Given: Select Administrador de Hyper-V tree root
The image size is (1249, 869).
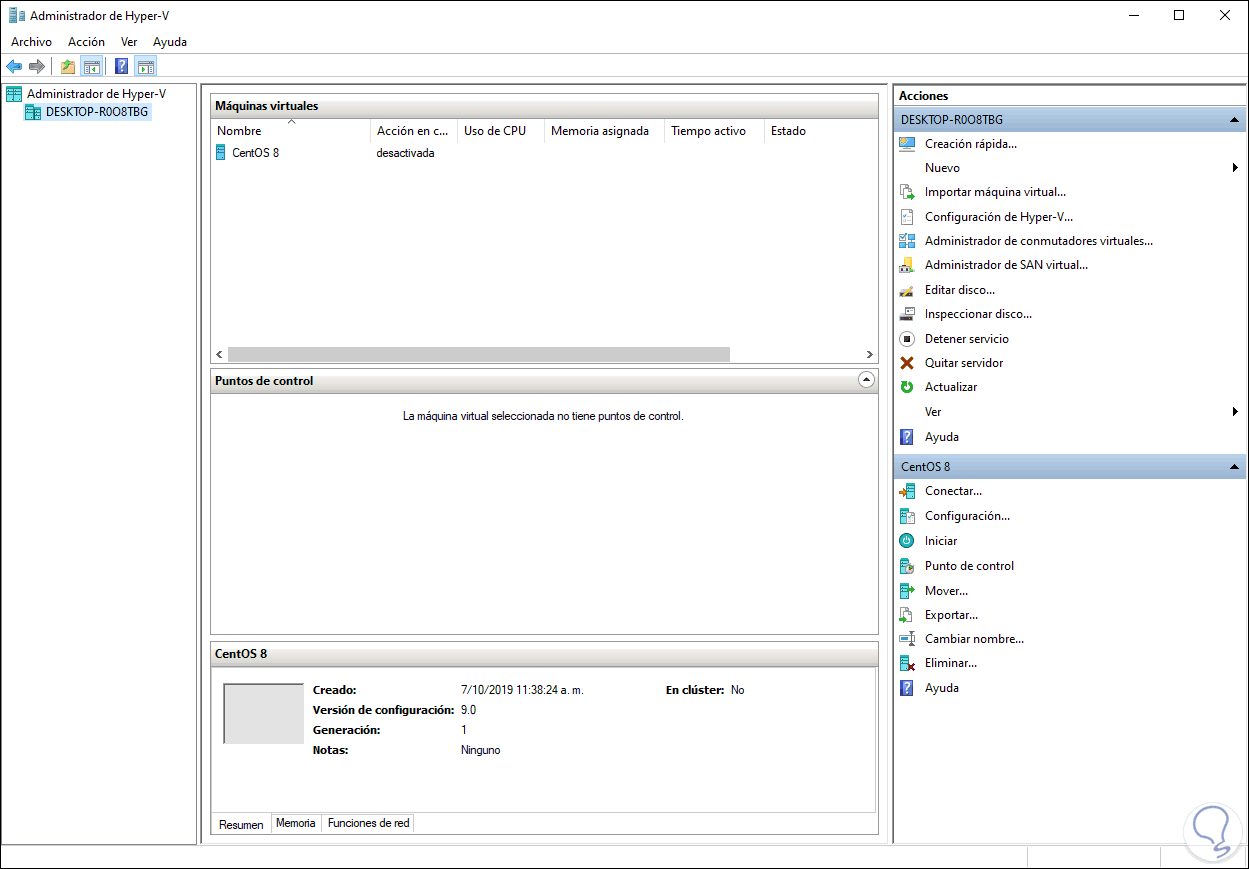Looking at the screenshot, I should tap(96, 94).
